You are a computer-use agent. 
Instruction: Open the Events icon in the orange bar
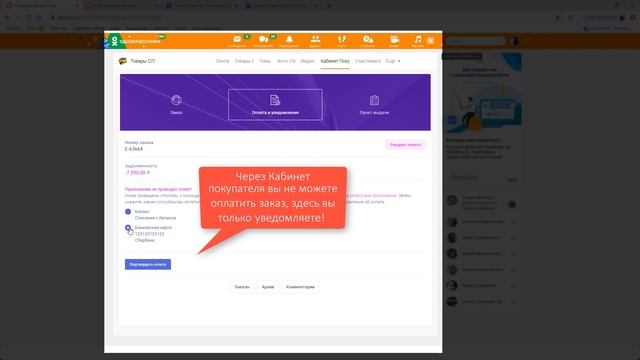pos(368,39)
